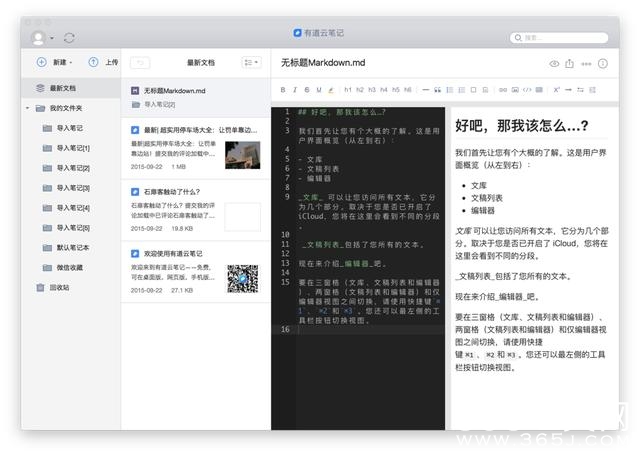Collapse the 我的文件夹 tree
Viewport: 640px width, 455px height.
point(28,108)
